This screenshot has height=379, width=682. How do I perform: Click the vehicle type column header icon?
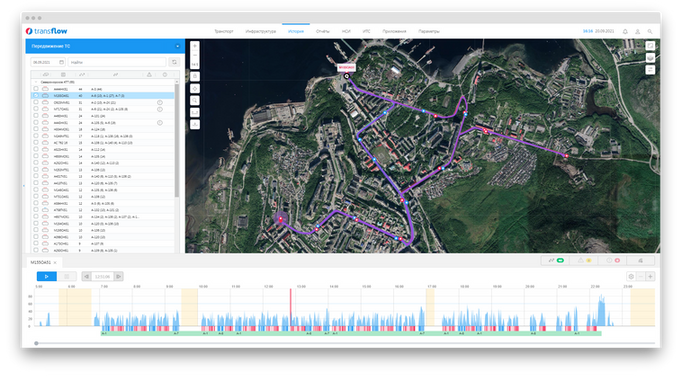(45, 75)
